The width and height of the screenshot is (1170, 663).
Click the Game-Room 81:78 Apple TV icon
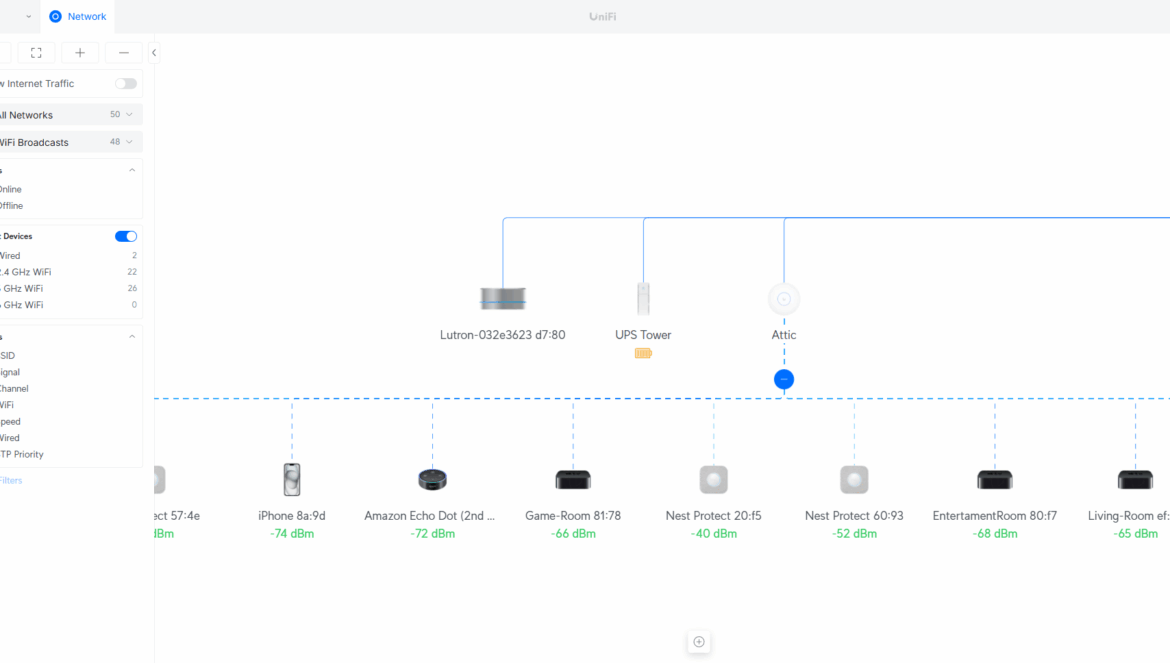point(573,480)
